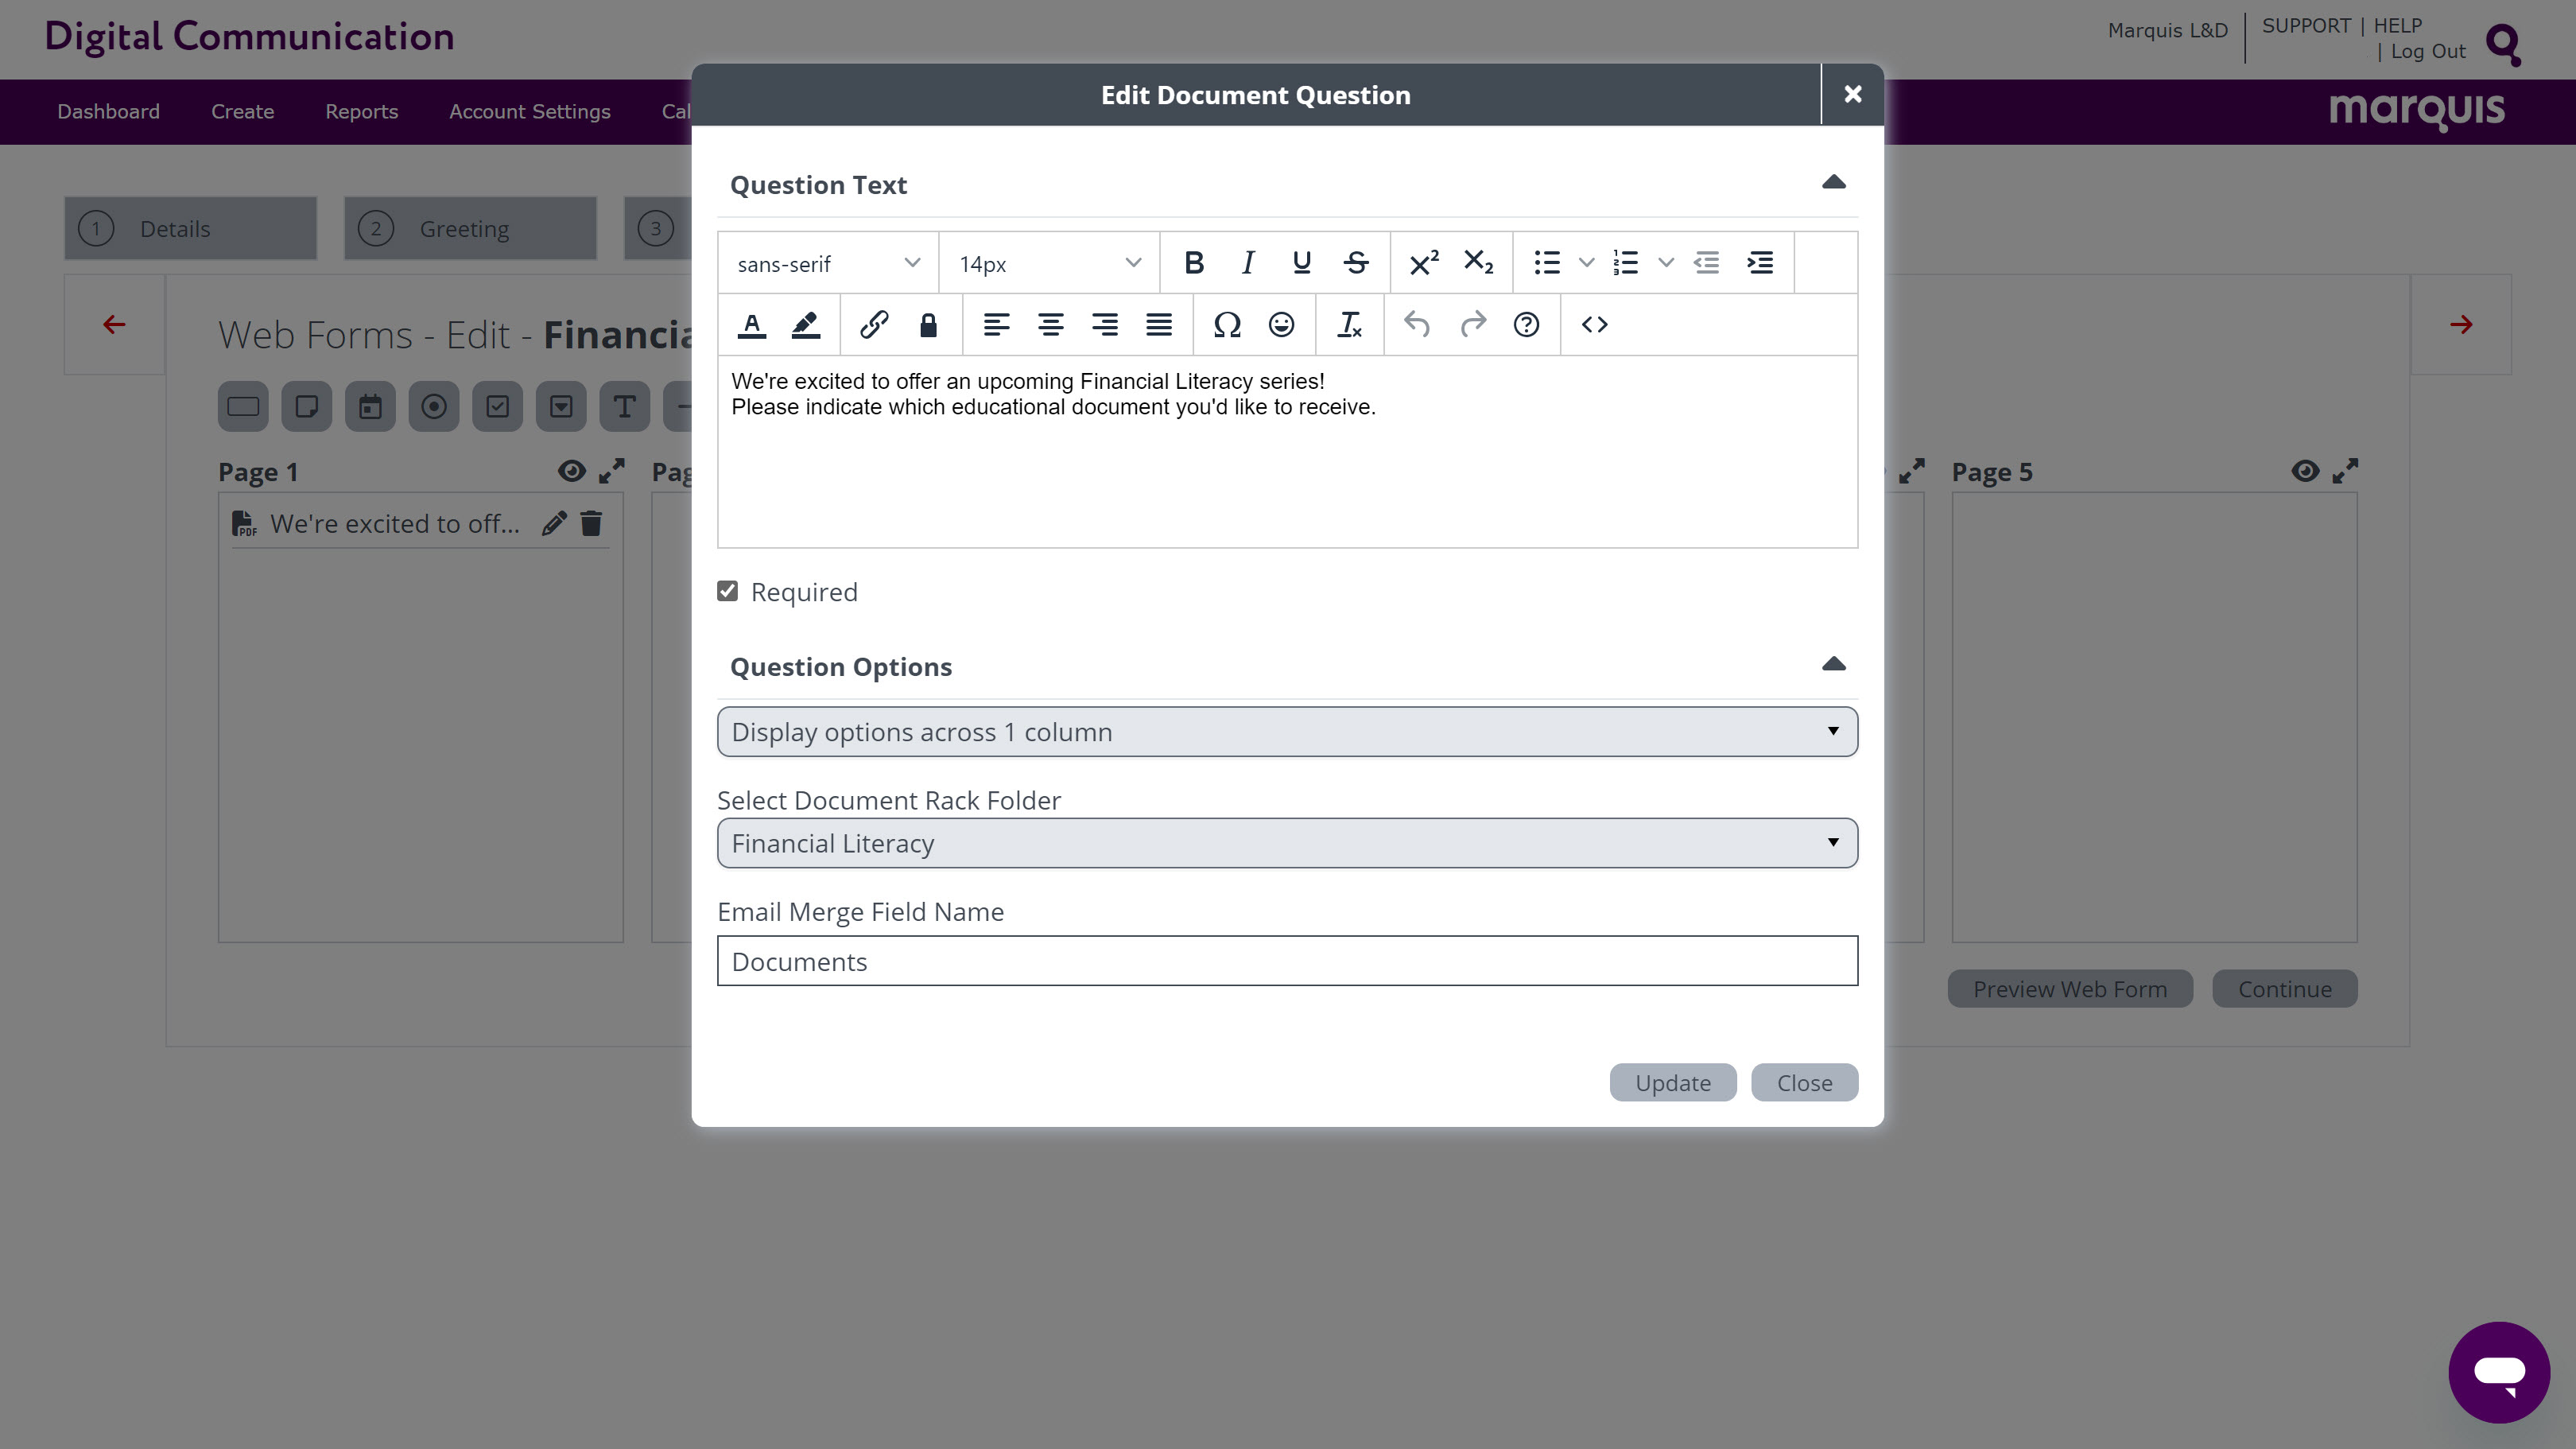Go to the Greeting step tab

pos(470,229)
